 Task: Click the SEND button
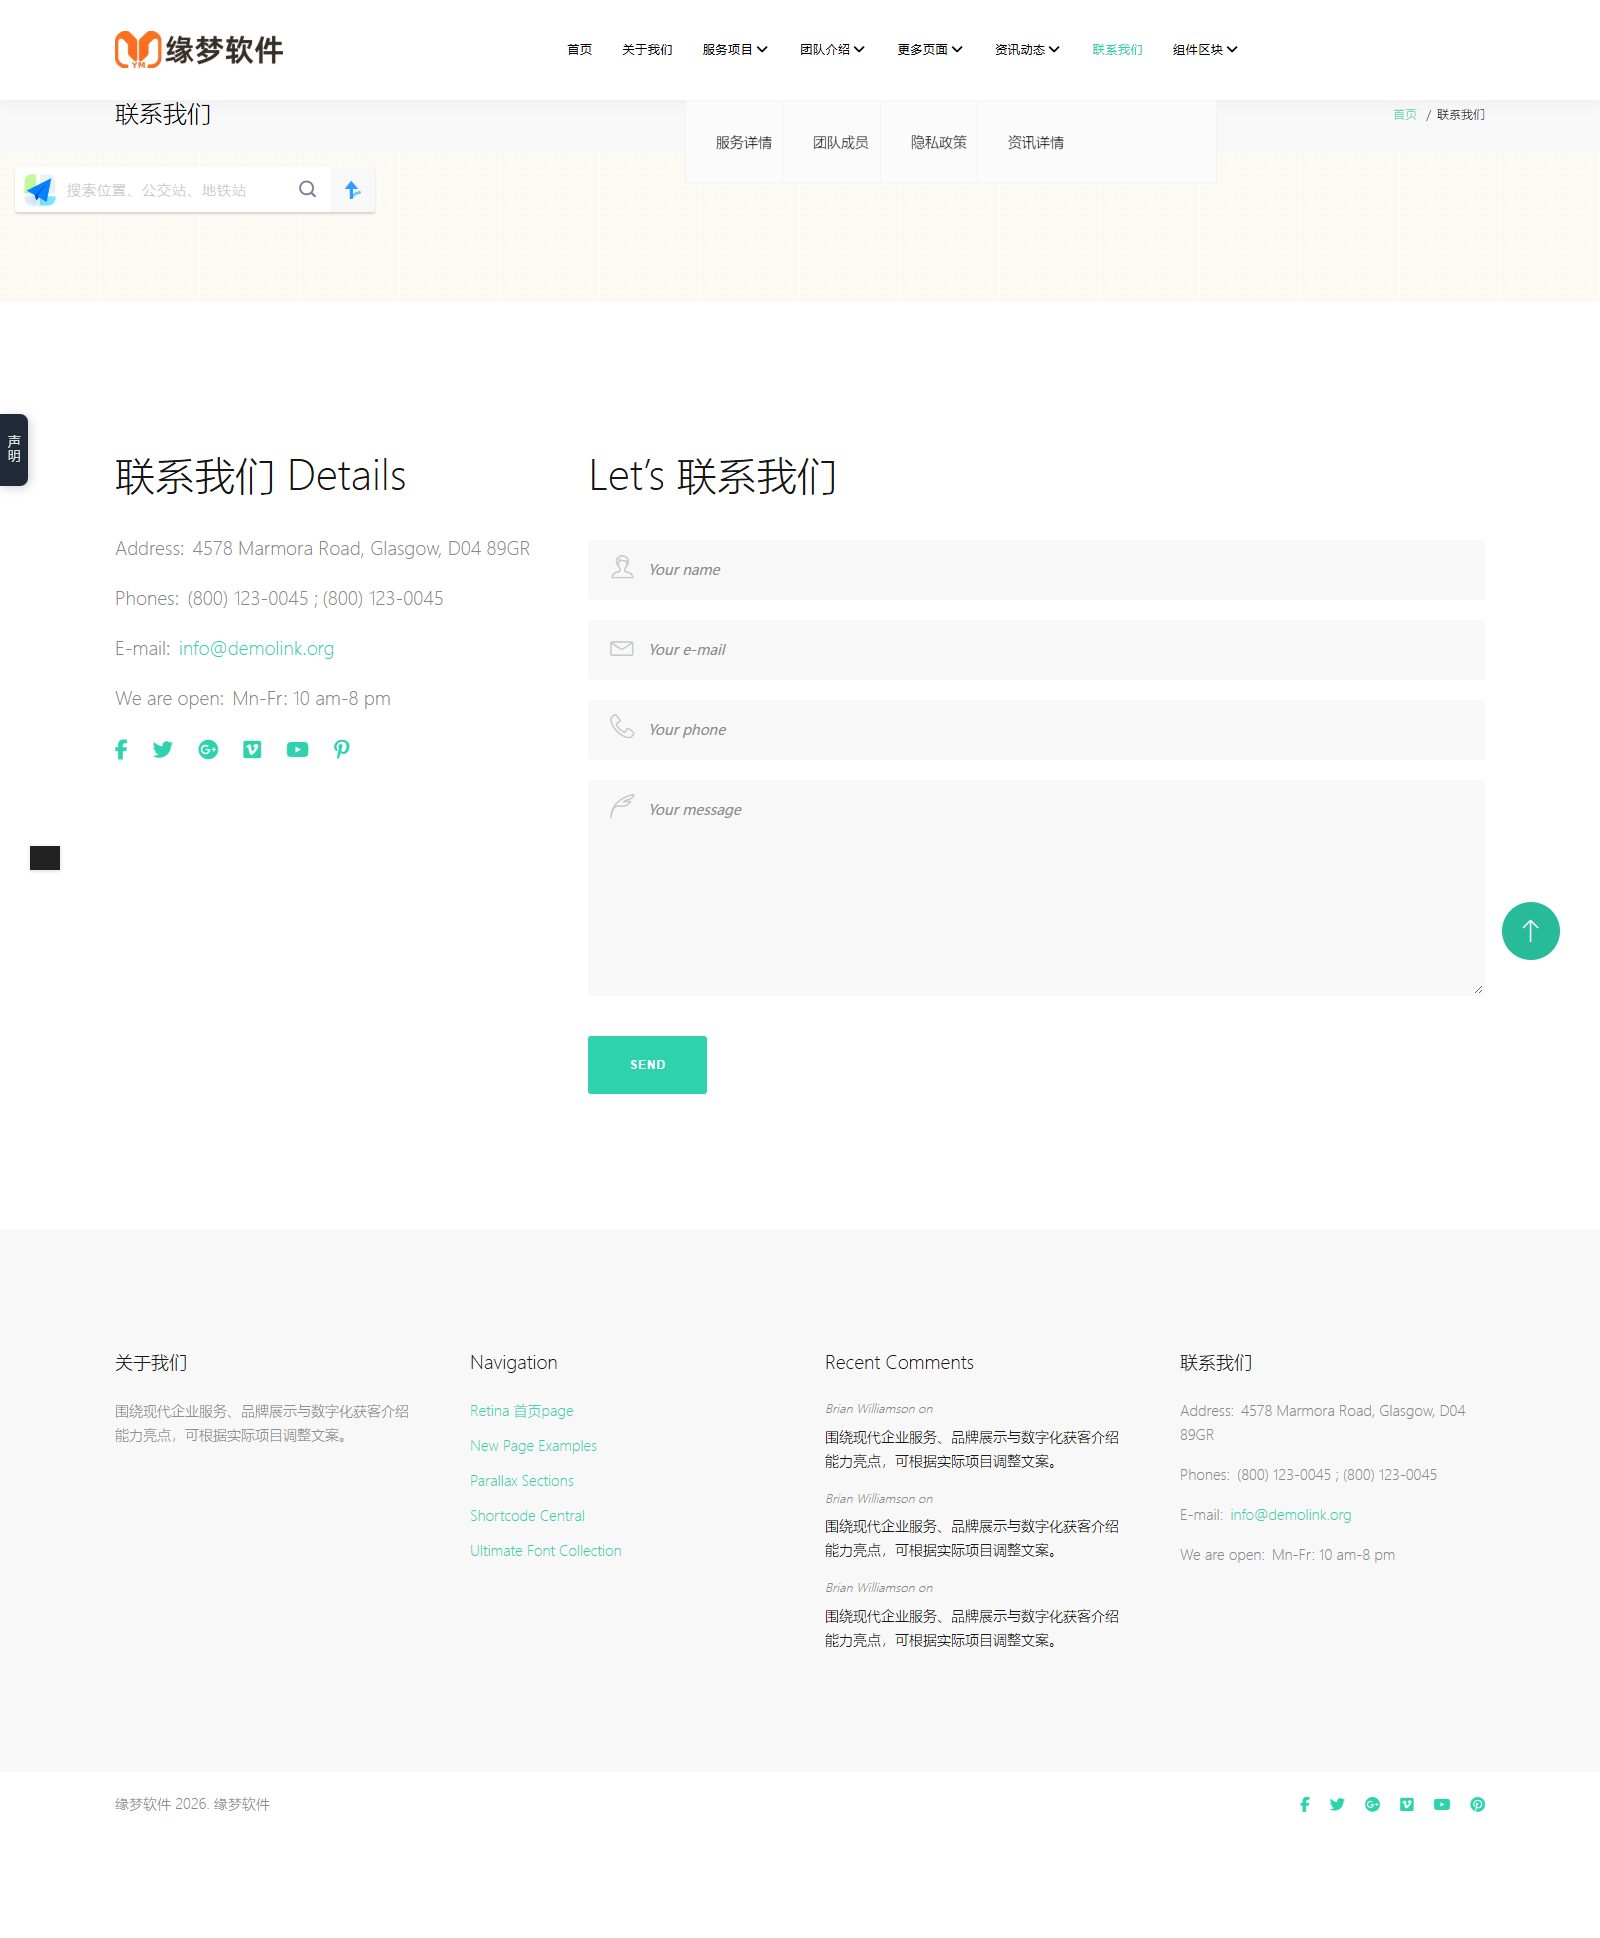[x=647, y=1065]
